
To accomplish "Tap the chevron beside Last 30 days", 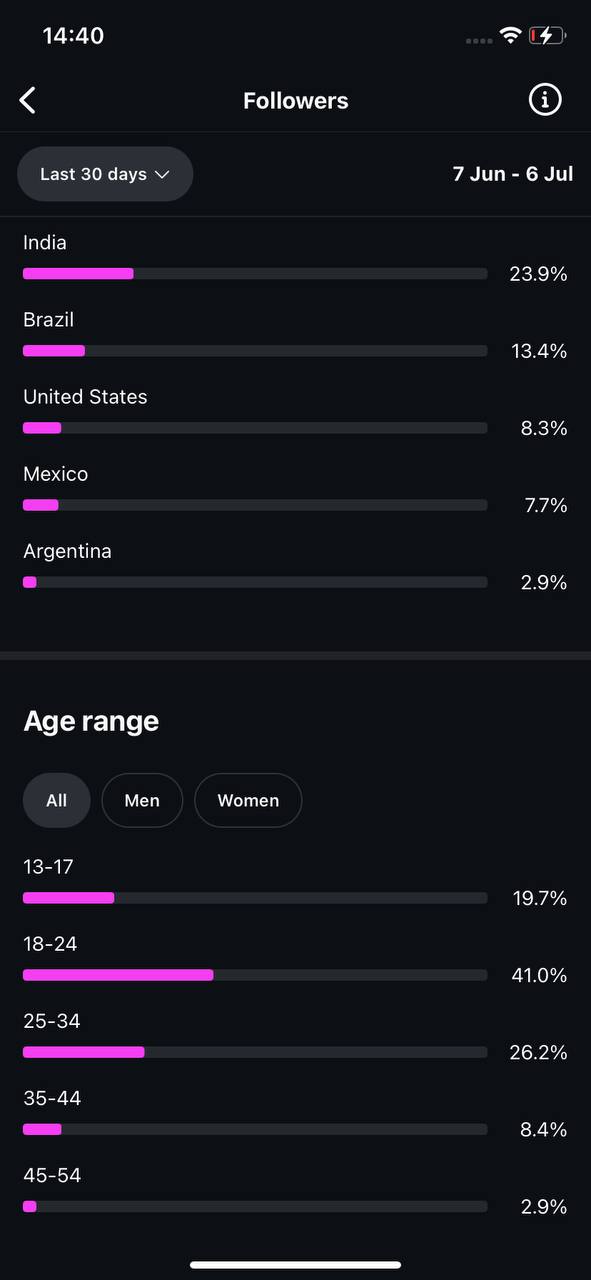I will (x=162, y=175).
